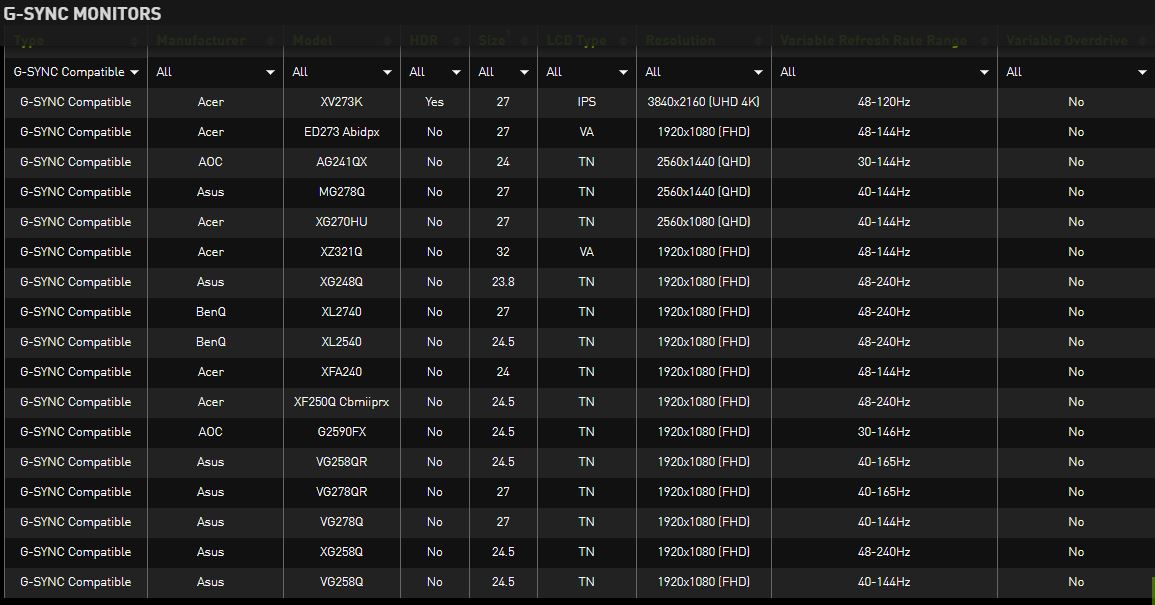
Task: Select the XFA240 model cell
Action: [x=342, y=372]
